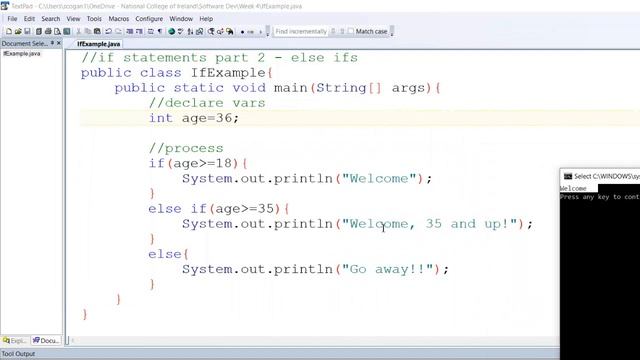Click the New document icon
640x360 pixels.
pyautogui.click(x=9, y=31)
